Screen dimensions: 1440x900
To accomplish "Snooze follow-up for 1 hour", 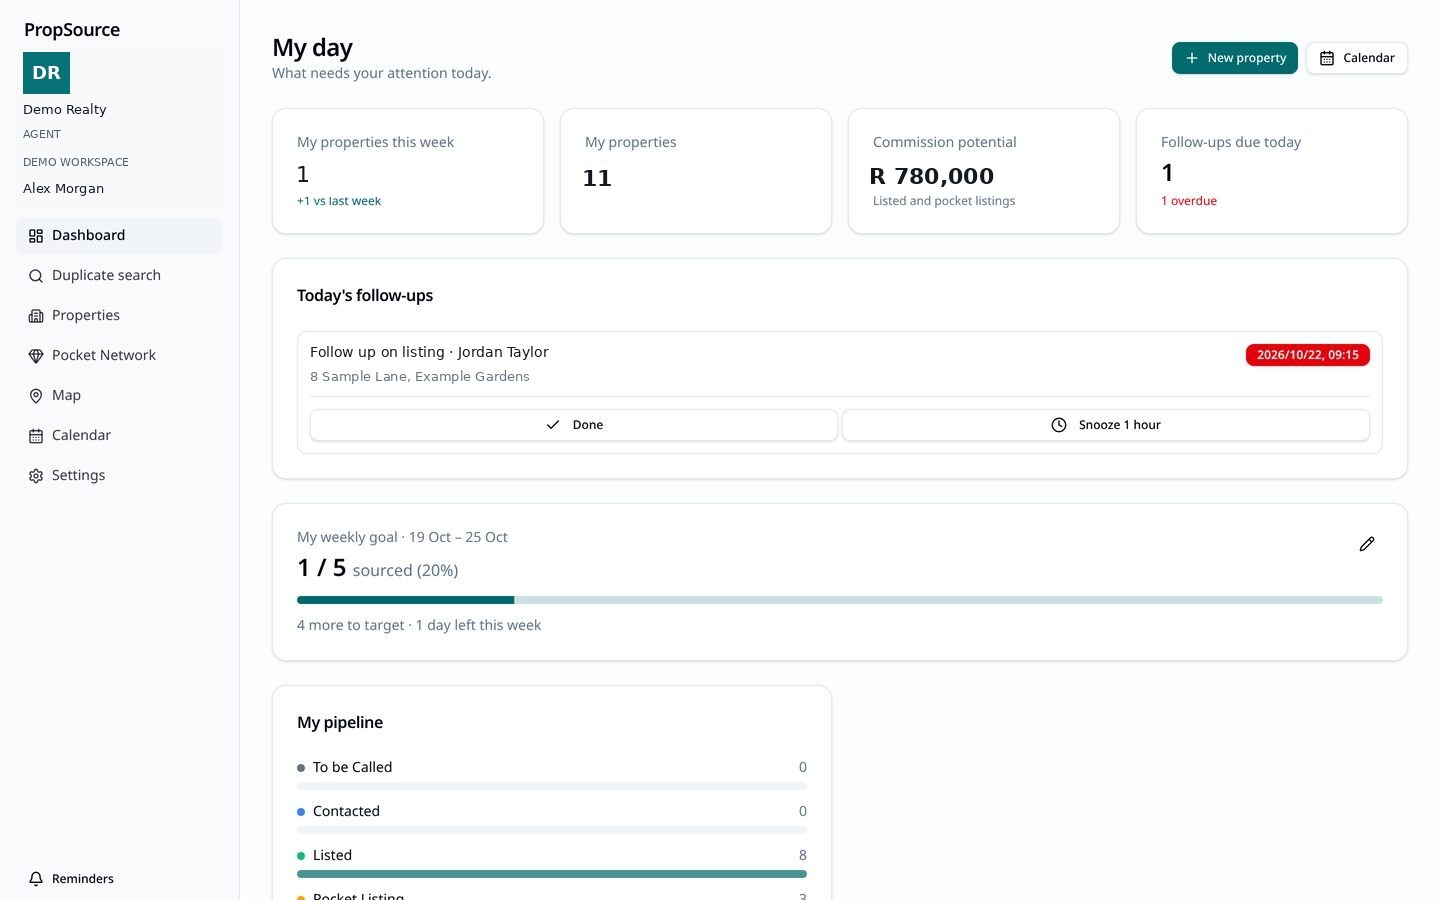I will [x=1106, y=425].
